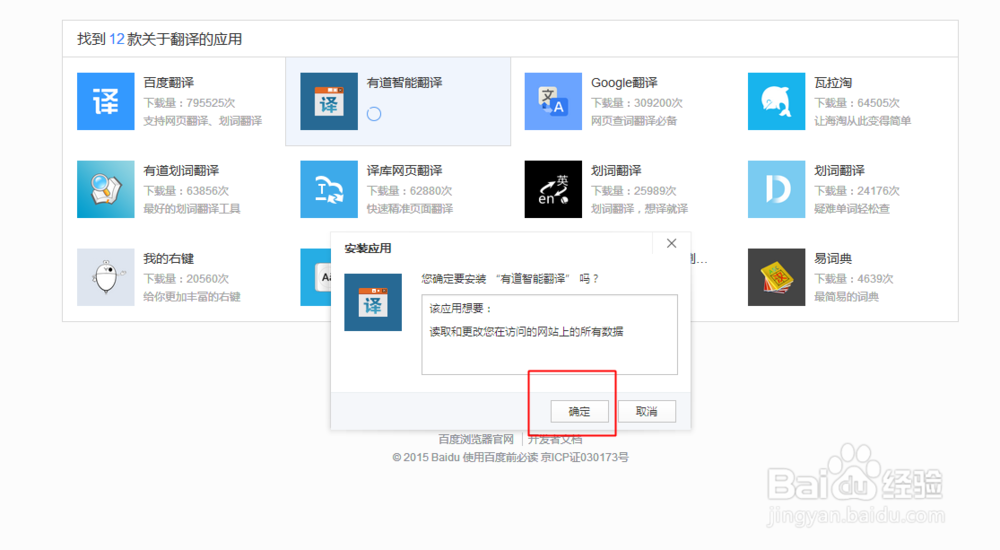This screenshot has height=550, width=1000.
Task: Click 下载量：309200次 text
Action: [636, 103]
